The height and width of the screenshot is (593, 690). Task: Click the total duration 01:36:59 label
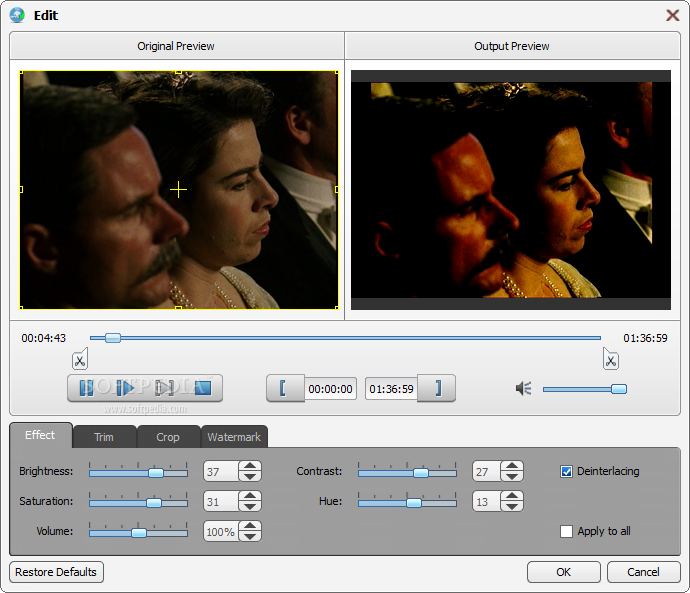tap(645, 338)
